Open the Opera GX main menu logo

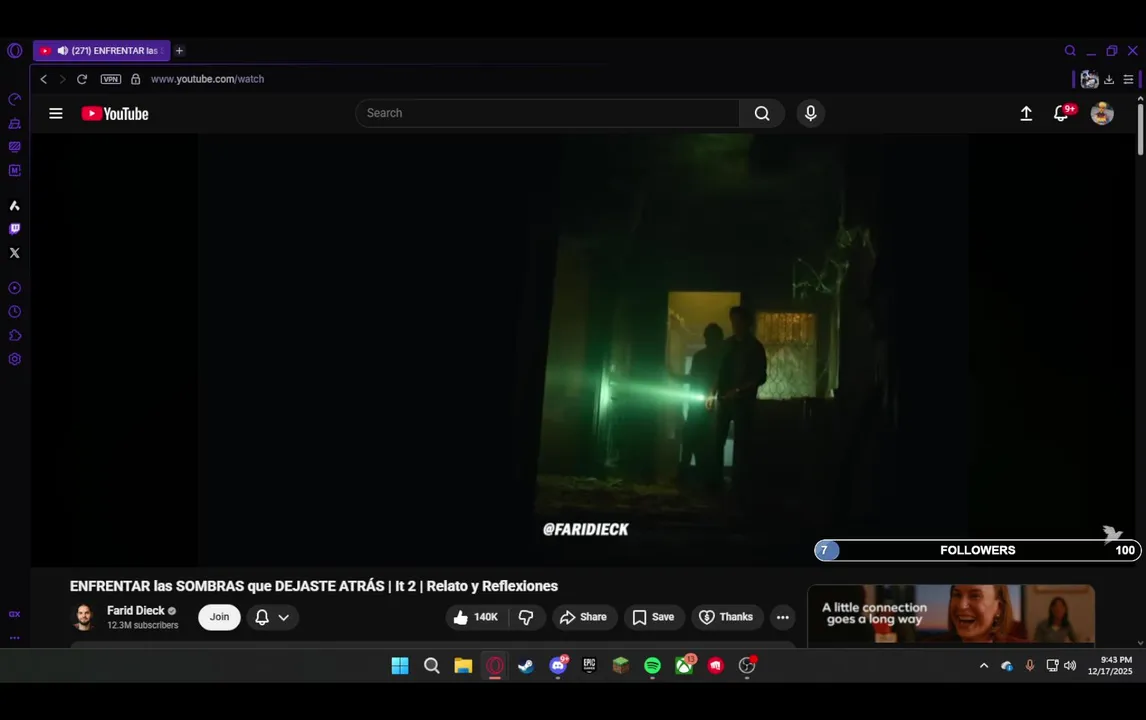[15, 50]
